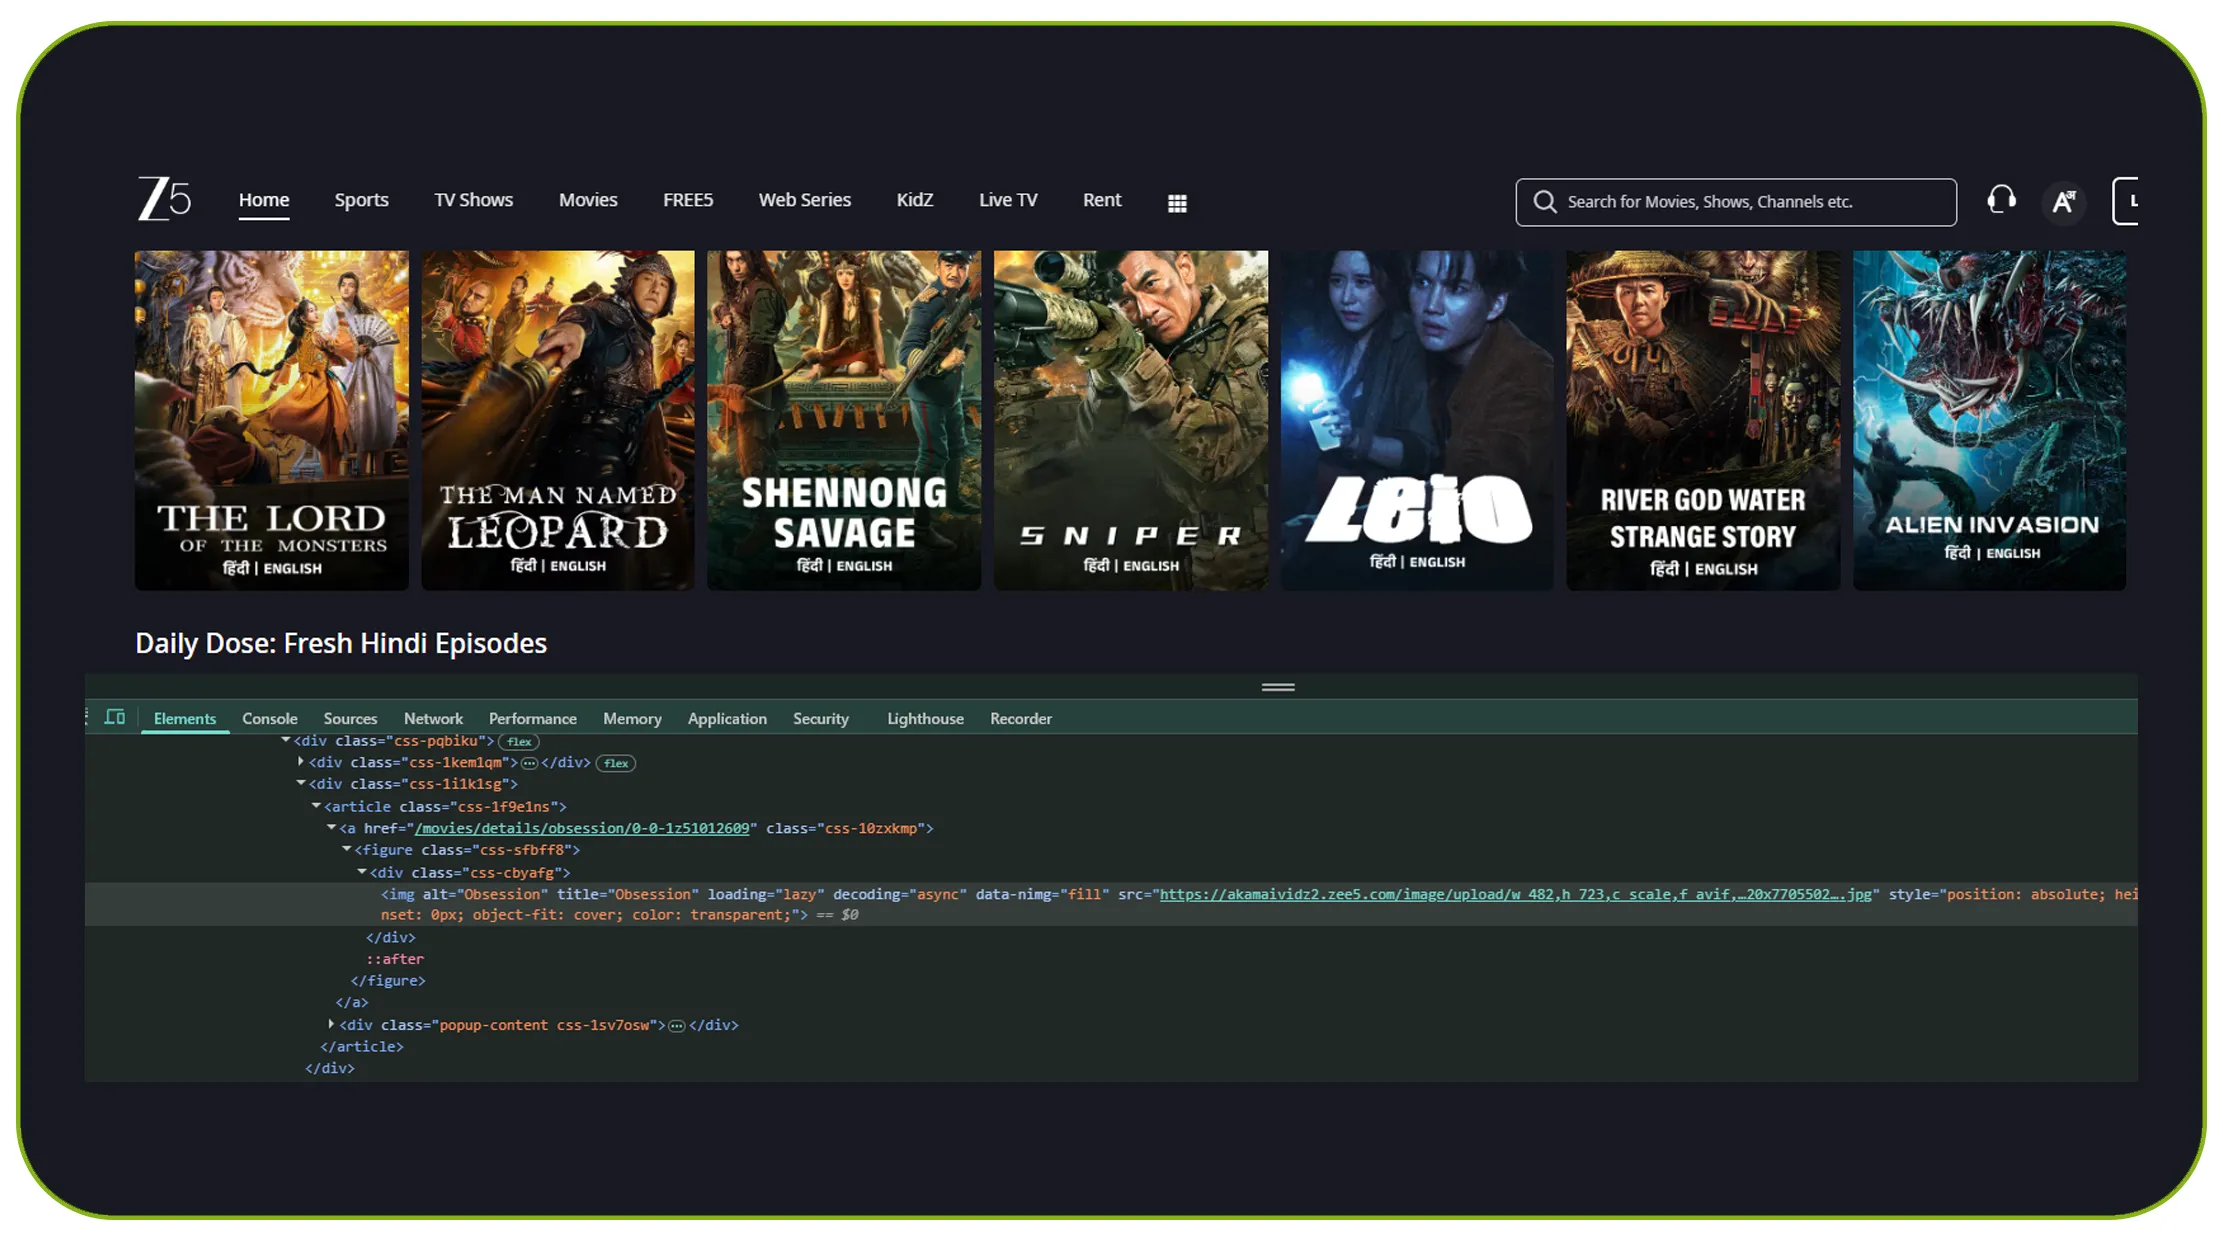Image resolution: width=2223 pixels, height=1240 pixels.
Task: Click the search magnifier icon
Action: pos(1544,202)
